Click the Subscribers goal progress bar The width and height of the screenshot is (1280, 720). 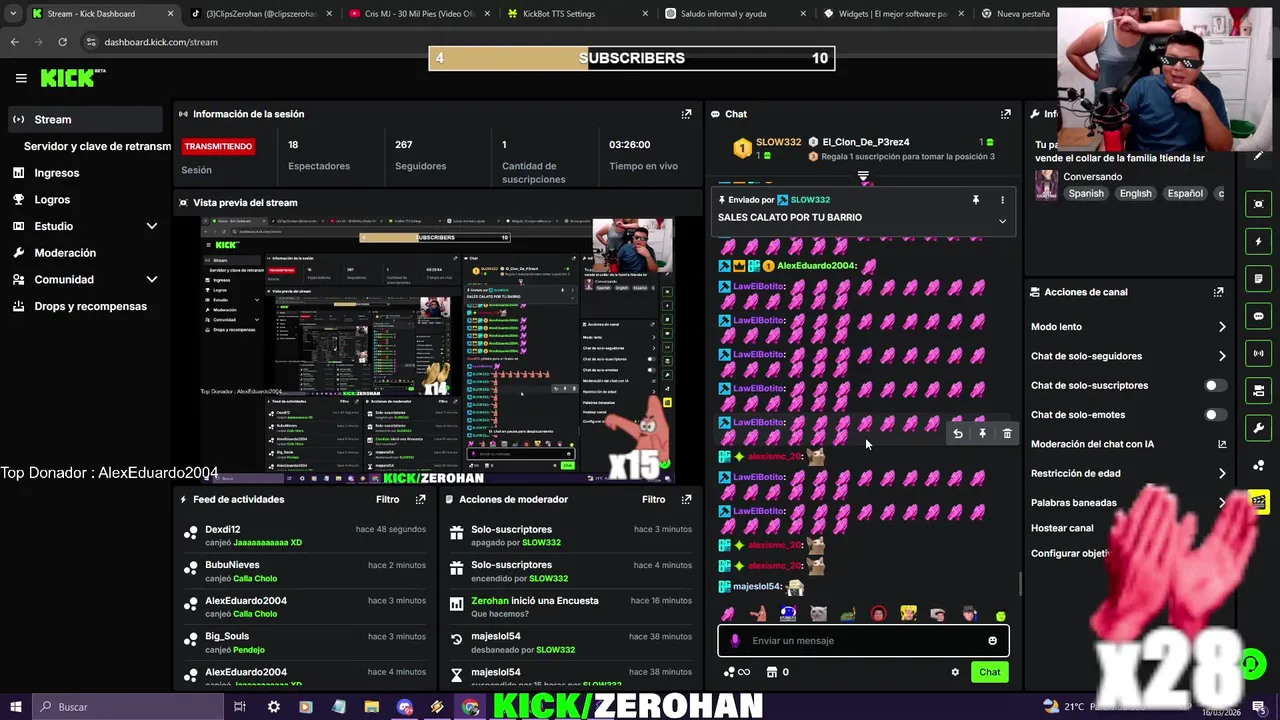(632, 58)
